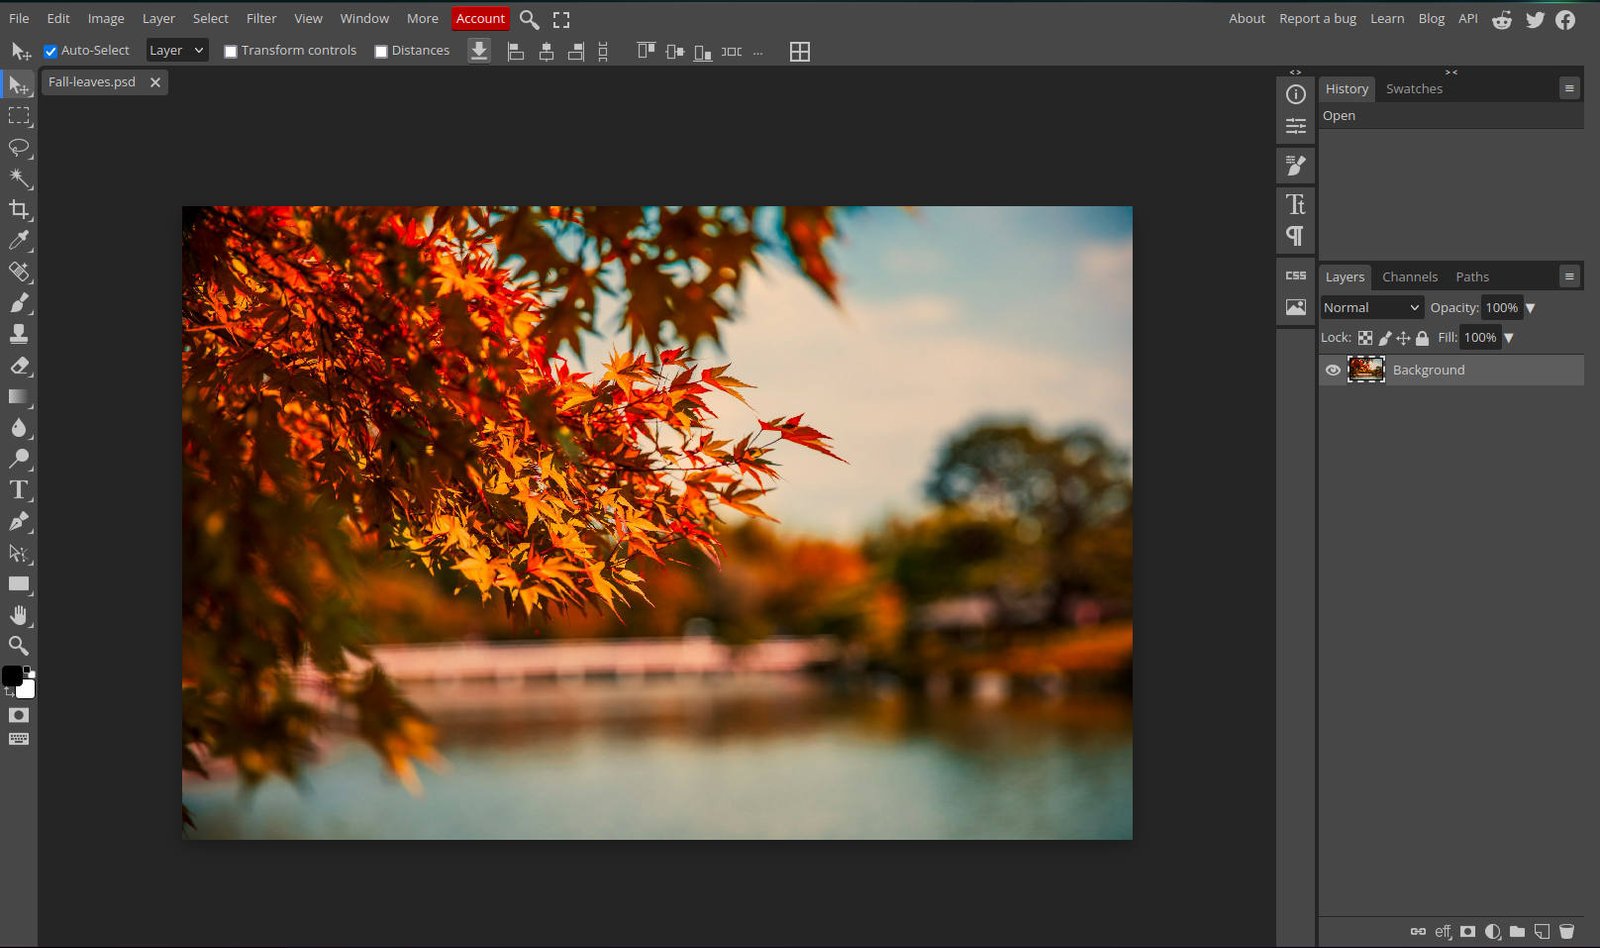Open the Report a bug link
Screen dimensions: 1600x948
1317,18
